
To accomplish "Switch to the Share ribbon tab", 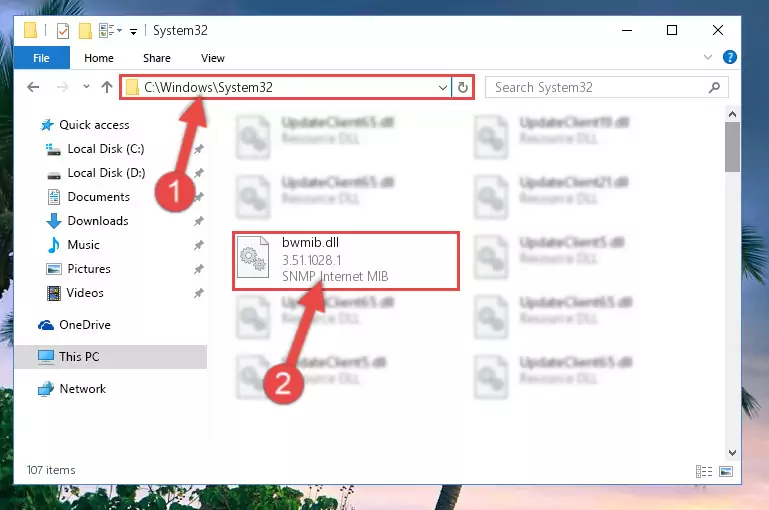I will [x=157, y=58].
